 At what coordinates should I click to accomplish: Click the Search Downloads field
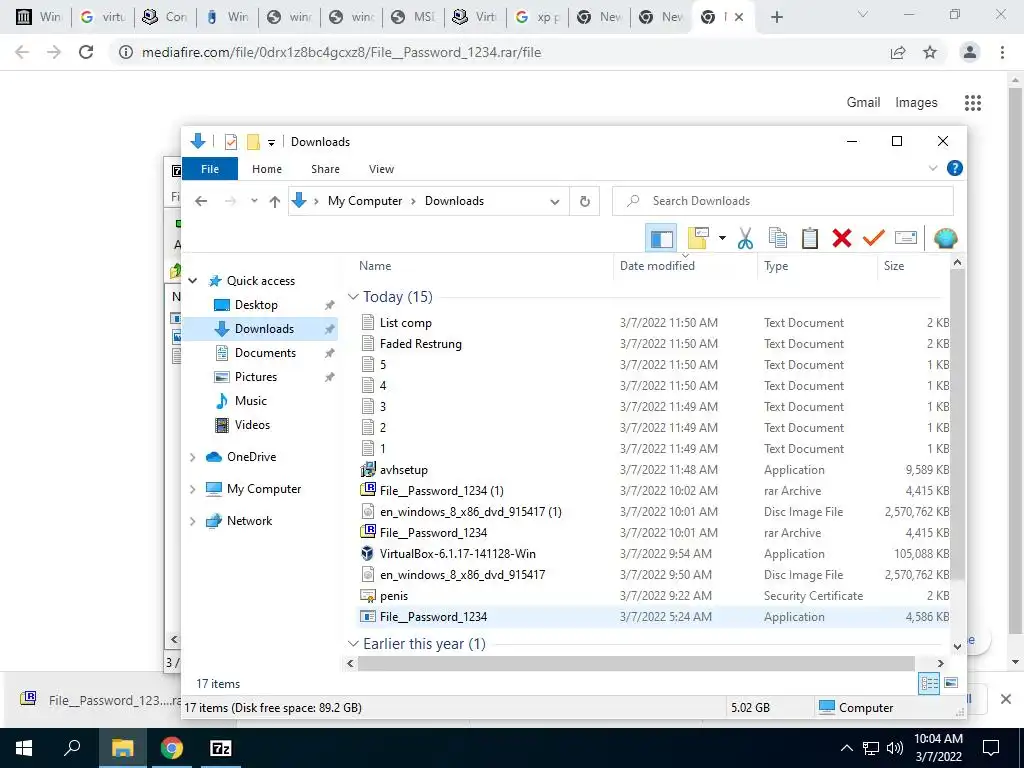[x=782, y=201]
